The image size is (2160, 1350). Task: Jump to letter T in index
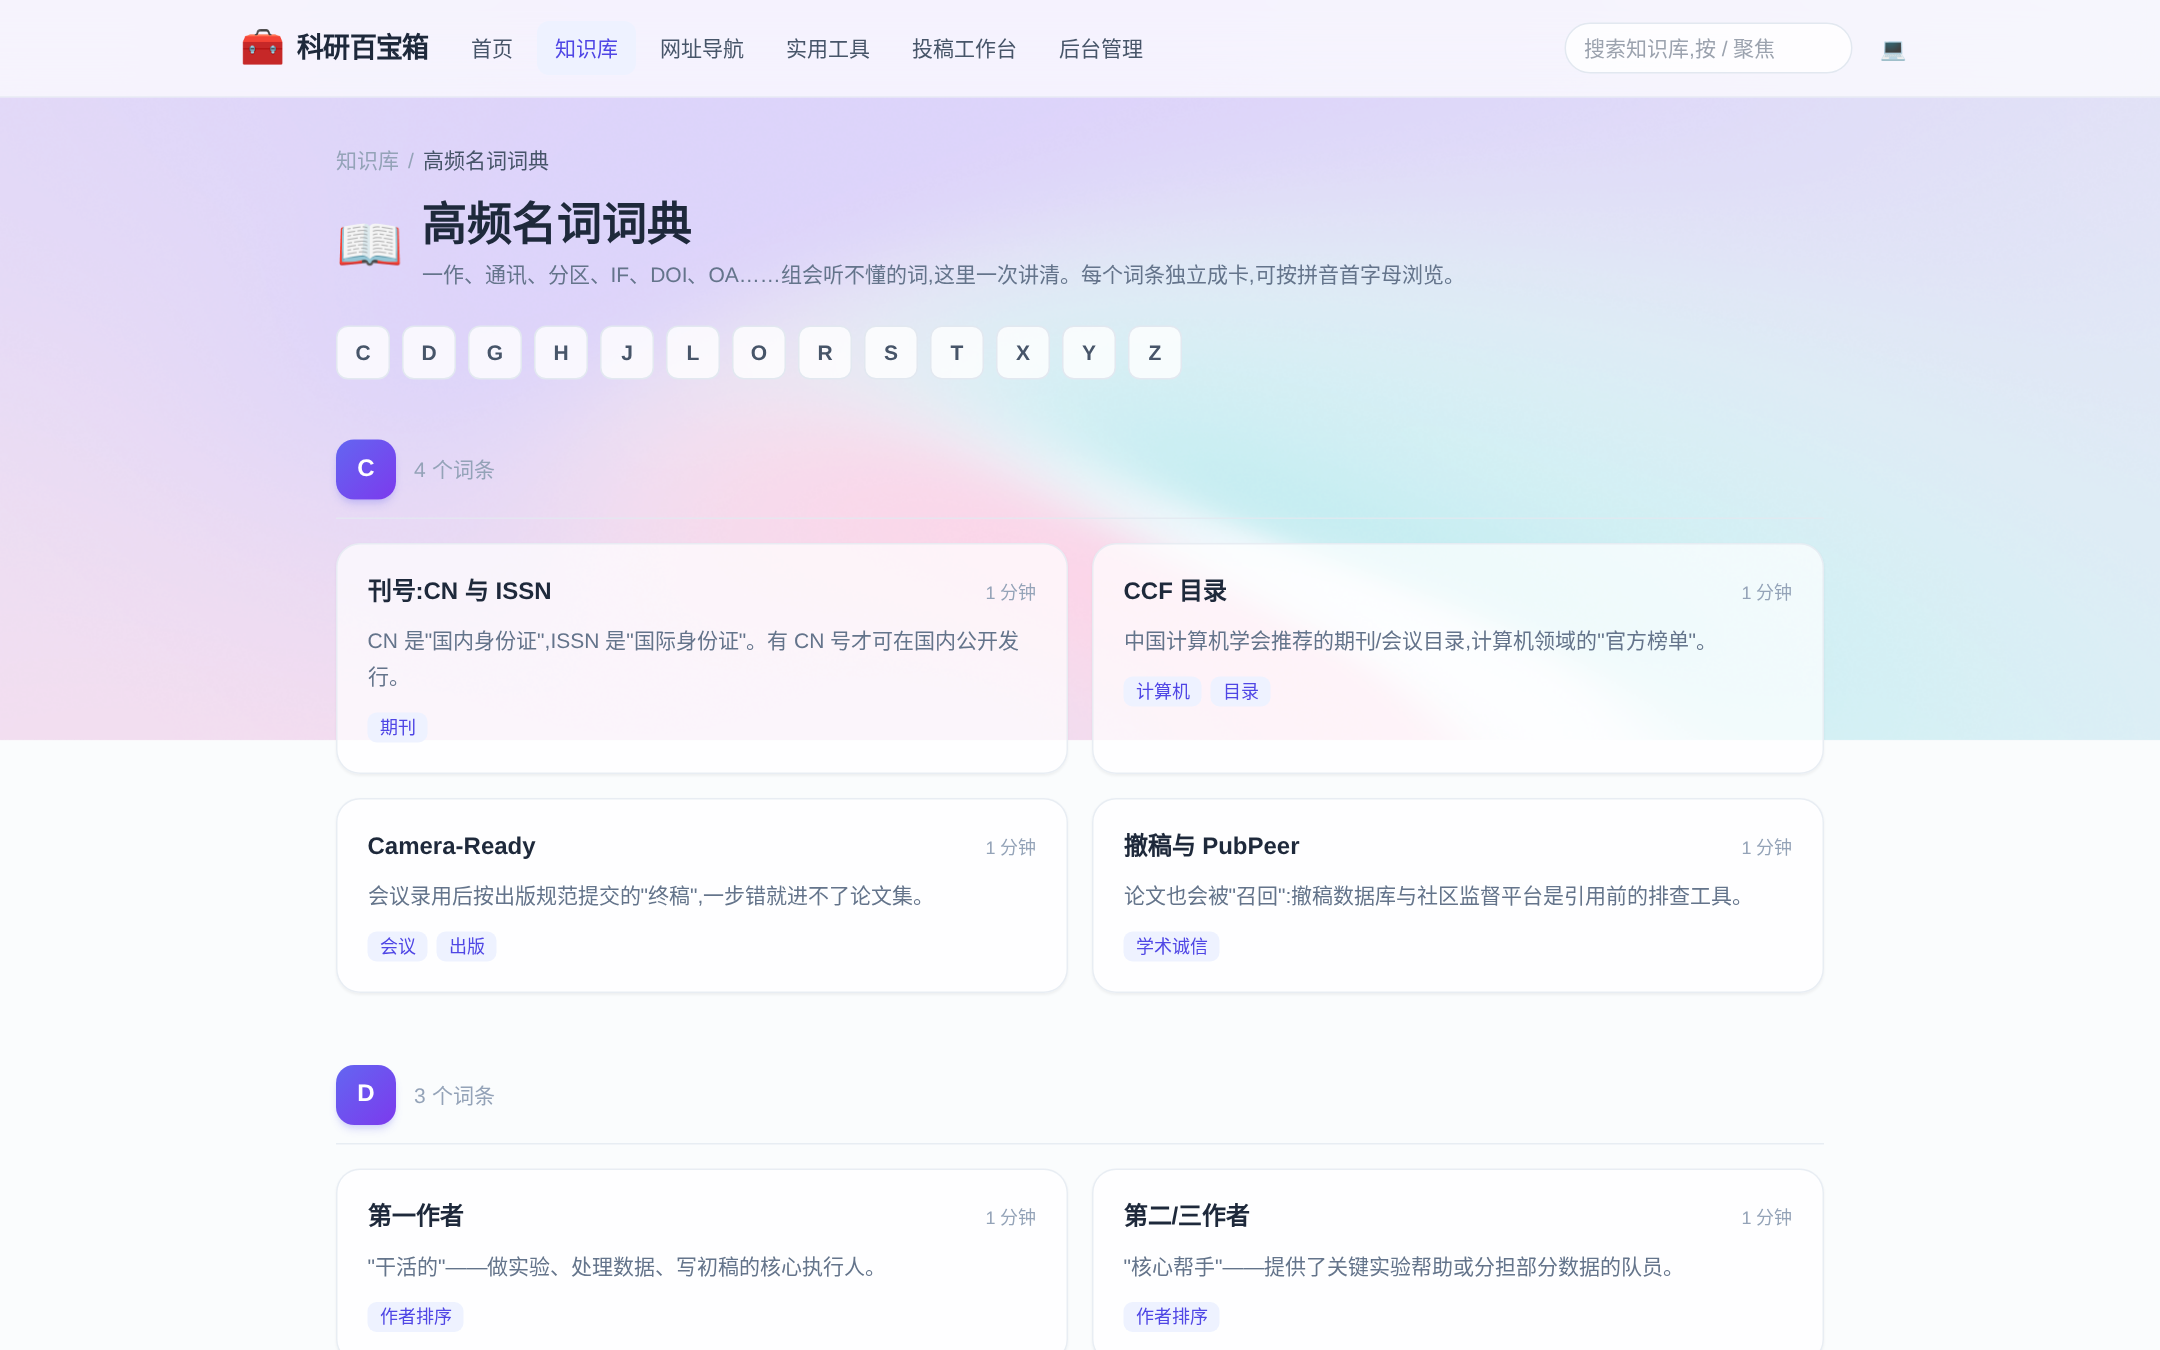[957, 353]
